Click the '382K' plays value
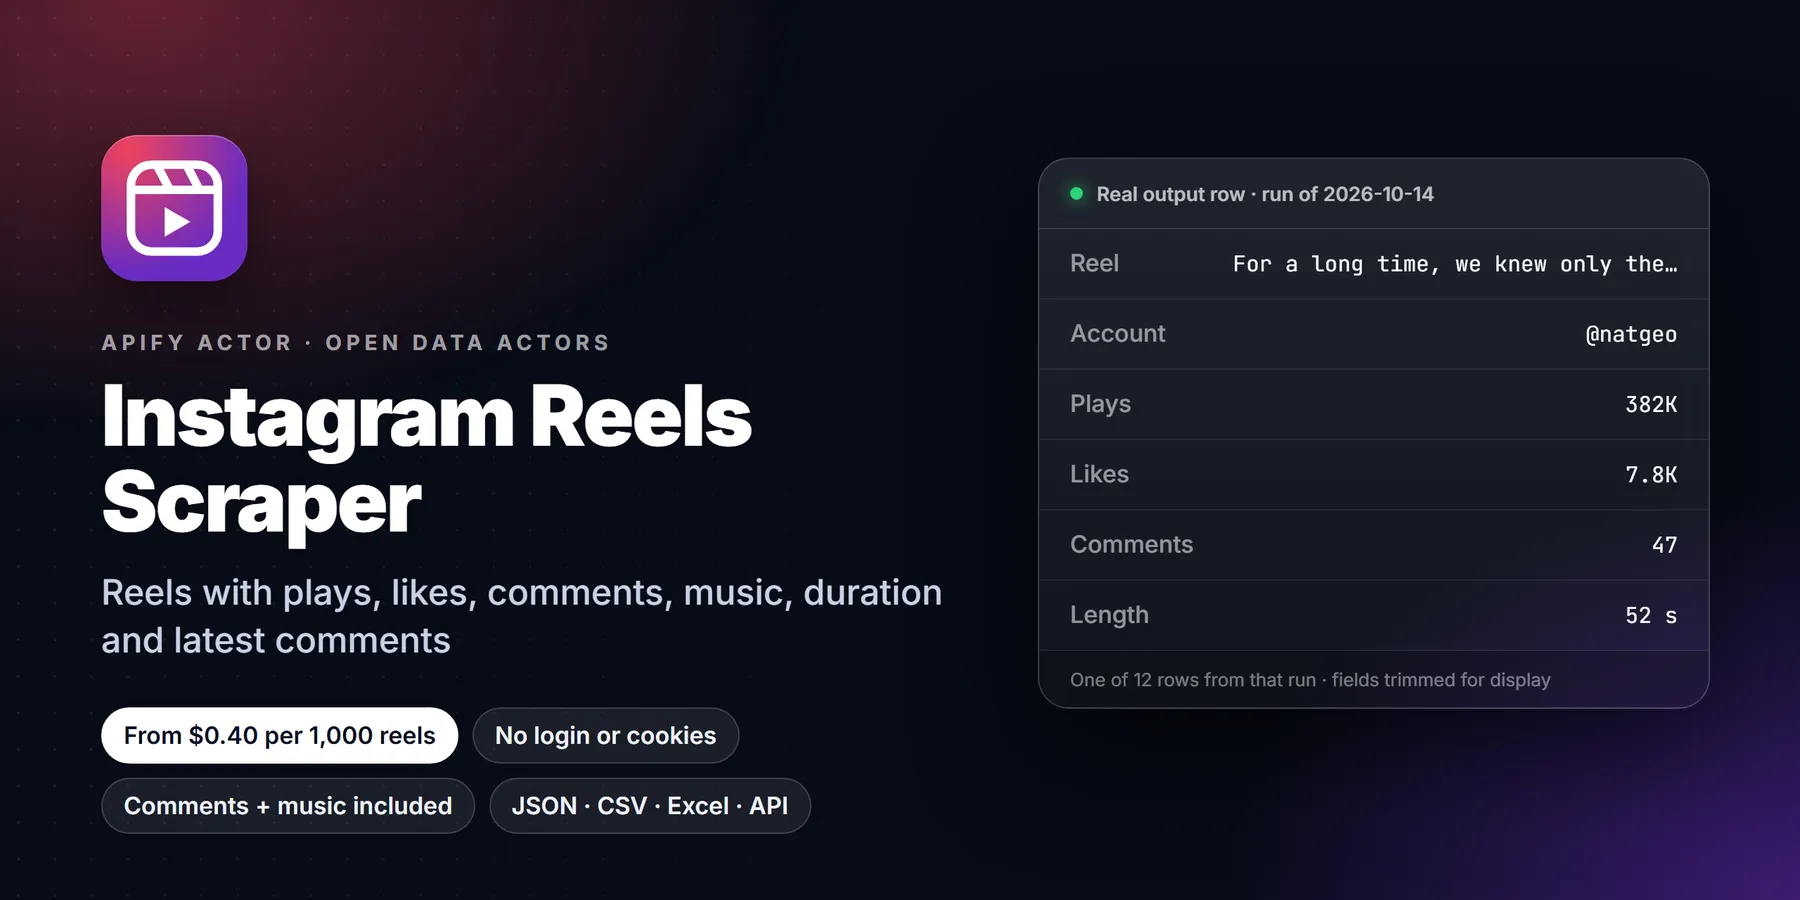The width and height of the screenshot is (1800, 900). click(x=1651, y=404)
